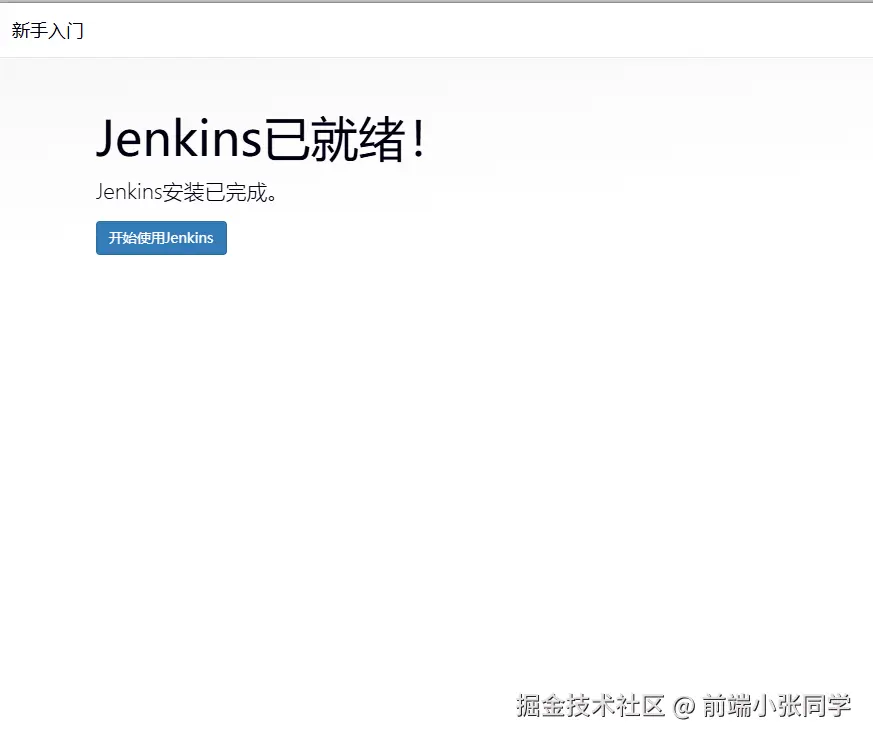Click the 新手入门 label at top left
The height and width of the screenshot is (741, 873).
[47, 31]
